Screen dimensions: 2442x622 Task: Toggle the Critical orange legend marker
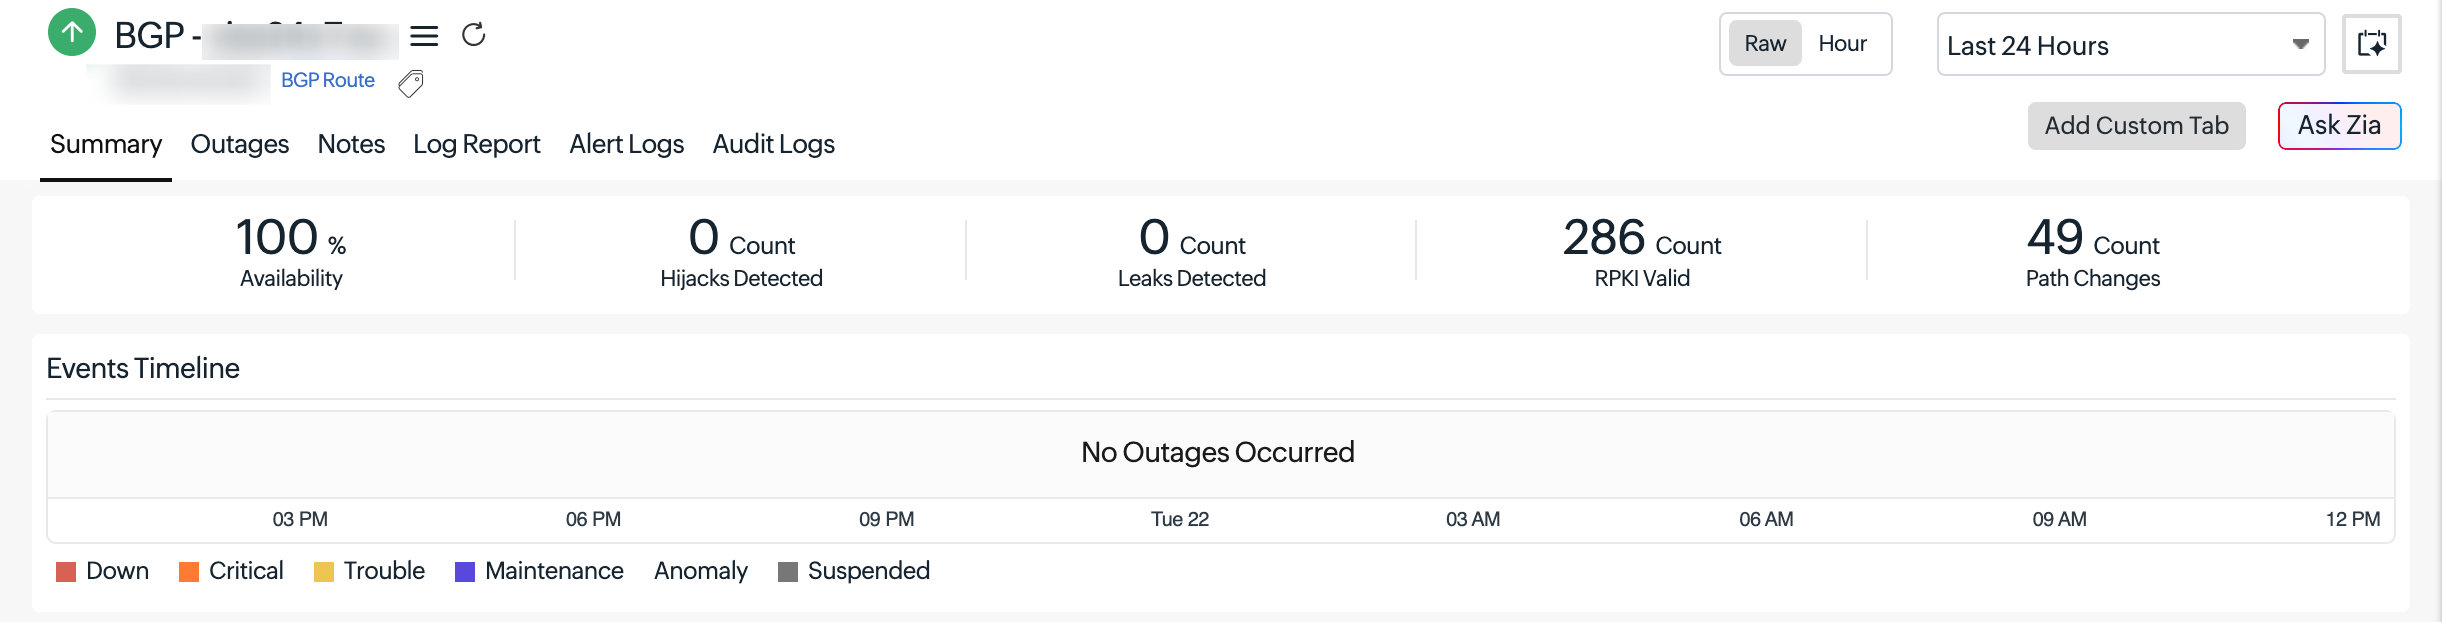tap(189, 572)
